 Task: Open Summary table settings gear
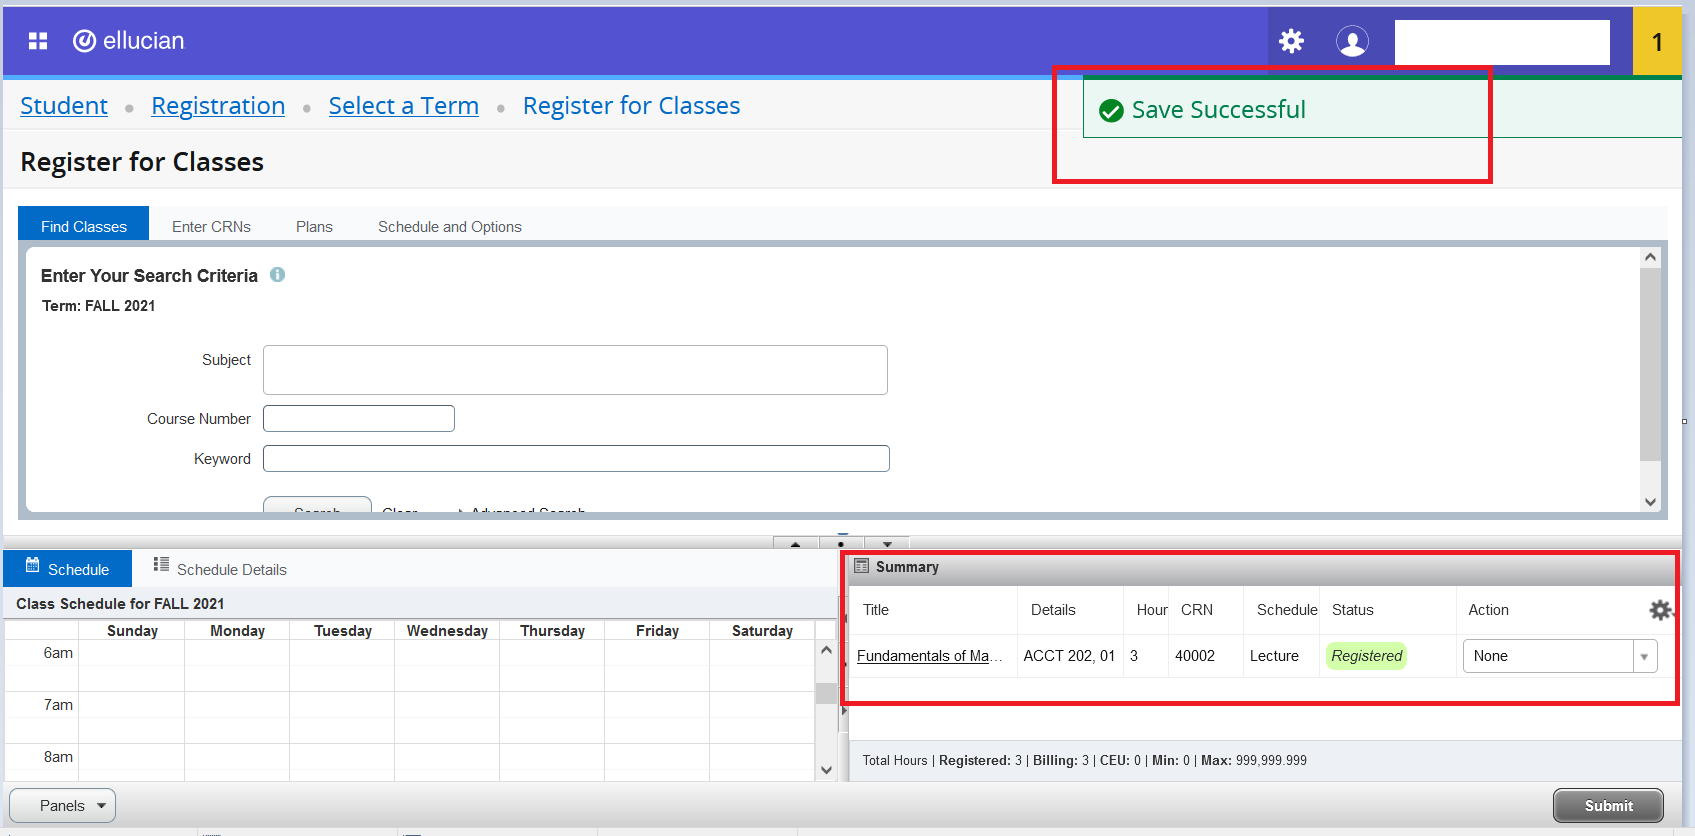[1660, 610]
